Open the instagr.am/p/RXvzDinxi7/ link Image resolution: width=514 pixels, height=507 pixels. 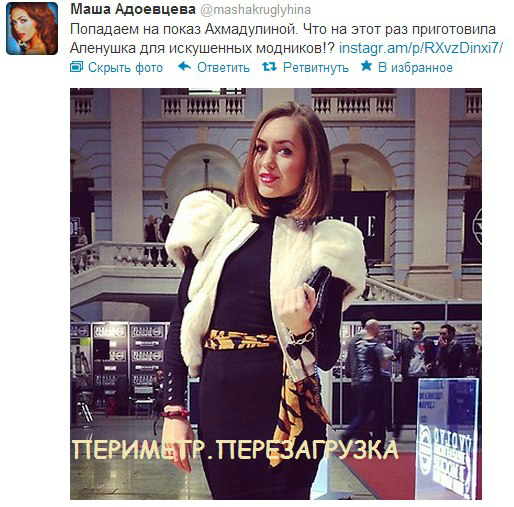[x=421, y=48]
